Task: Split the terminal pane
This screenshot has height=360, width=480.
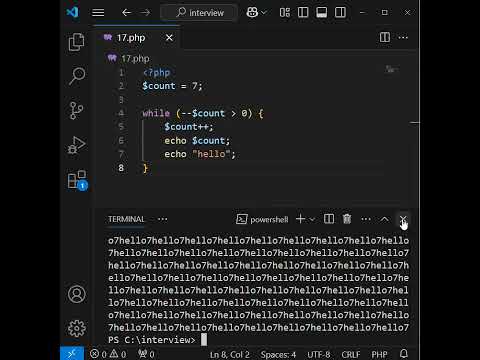Action: (x=329, y=219)
